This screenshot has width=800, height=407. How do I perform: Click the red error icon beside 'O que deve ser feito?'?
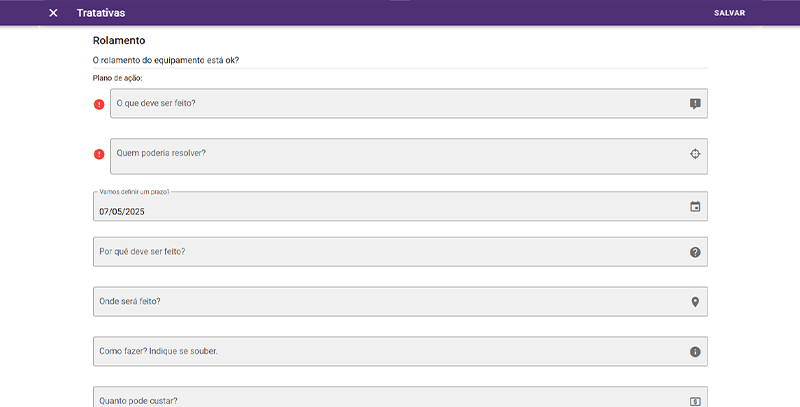click(99, 104)
